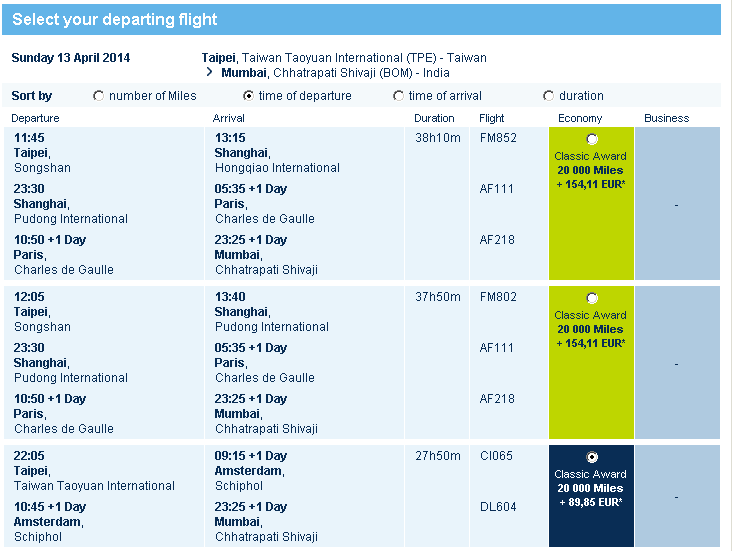This screenshot has width=734, height=551.
Task: Choose duration sorting radio button
Action: [x=549, y=96]
